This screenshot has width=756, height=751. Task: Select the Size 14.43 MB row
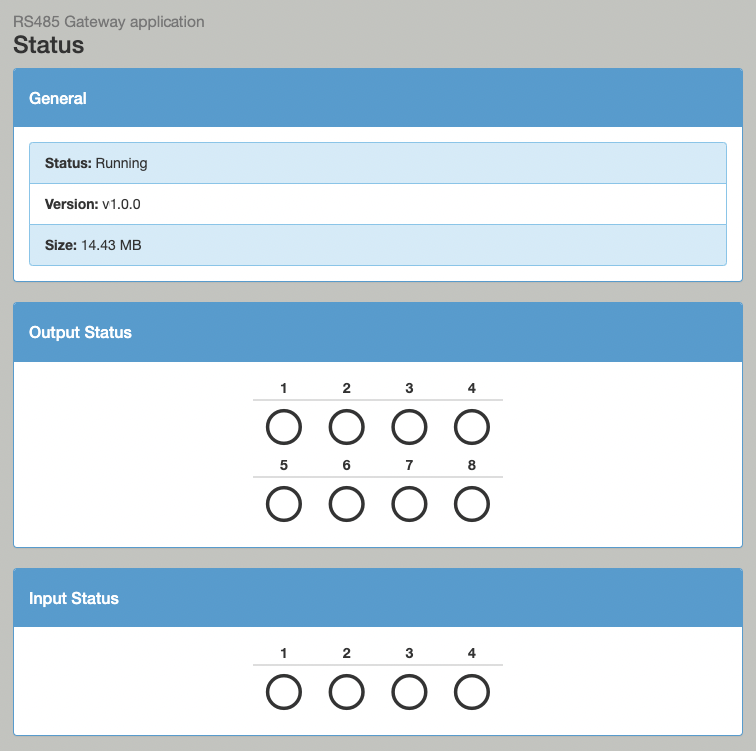(377, 245)
